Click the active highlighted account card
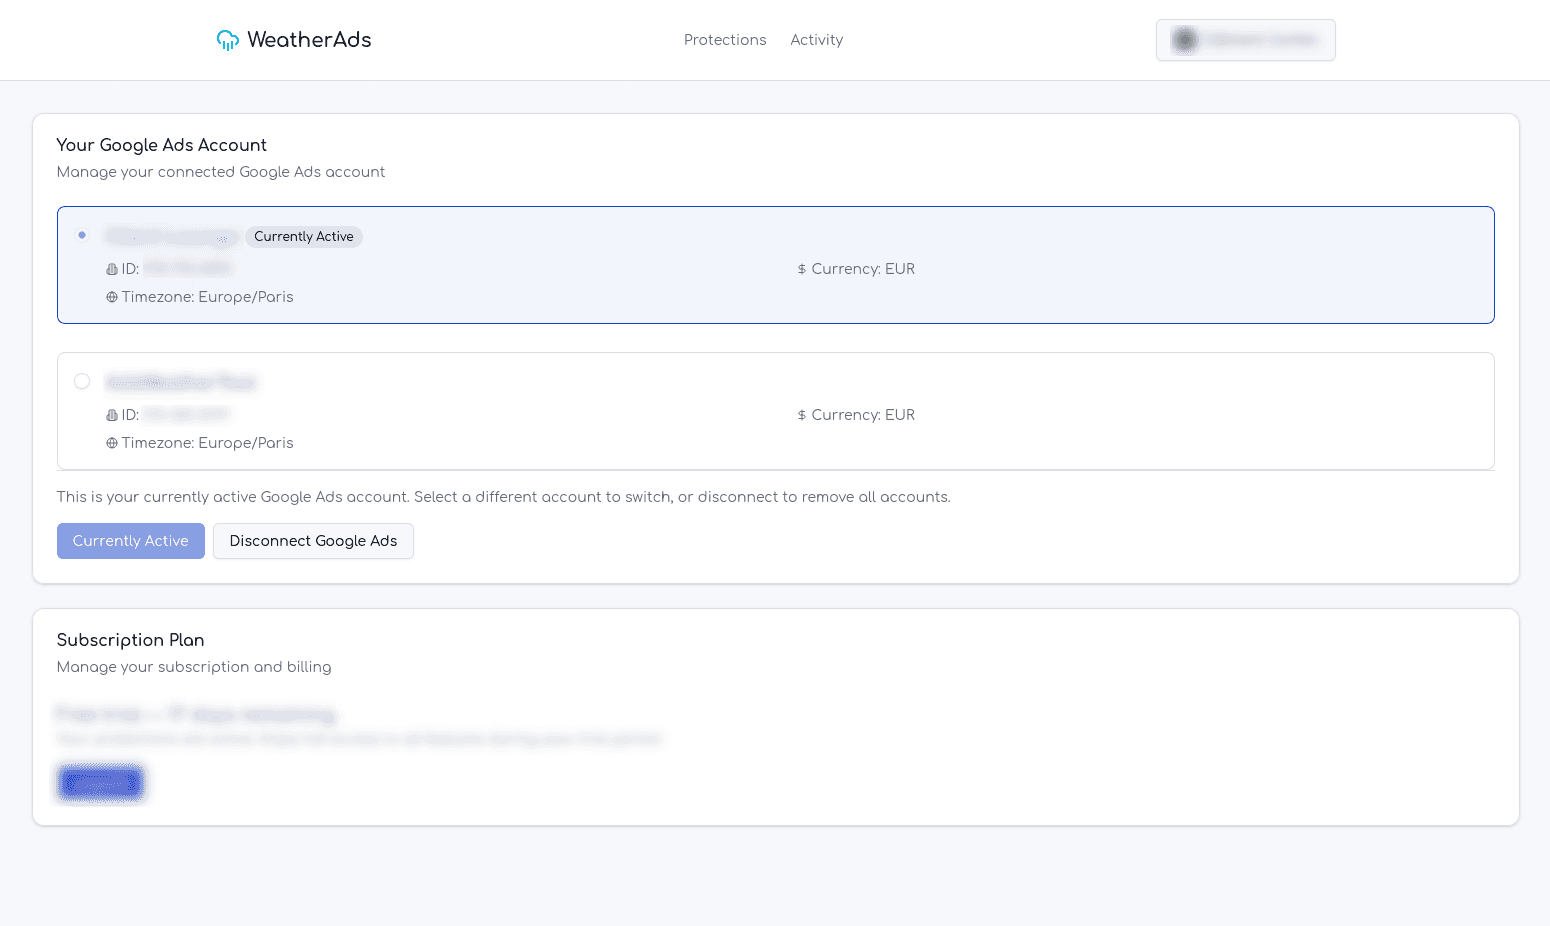Screen dimensions: 1550x926 pos(775,265)
